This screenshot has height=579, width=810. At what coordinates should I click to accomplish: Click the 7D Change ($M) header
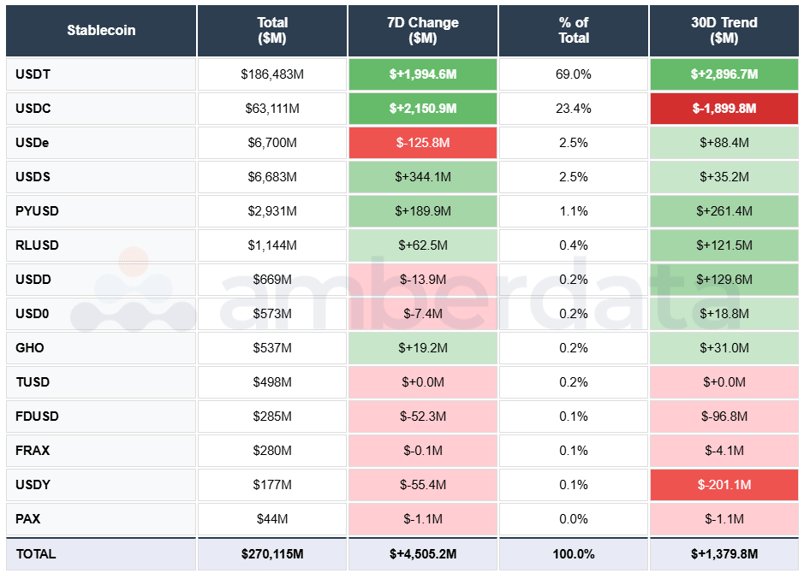(x=422, y=31)
